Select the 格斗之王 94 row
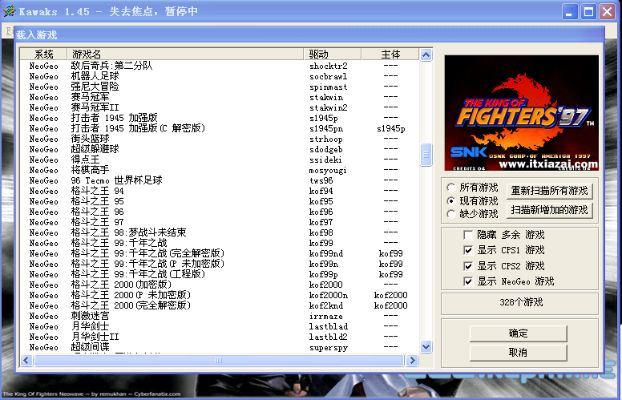Viewport: 622px width, 400px height. pos(219,191)
